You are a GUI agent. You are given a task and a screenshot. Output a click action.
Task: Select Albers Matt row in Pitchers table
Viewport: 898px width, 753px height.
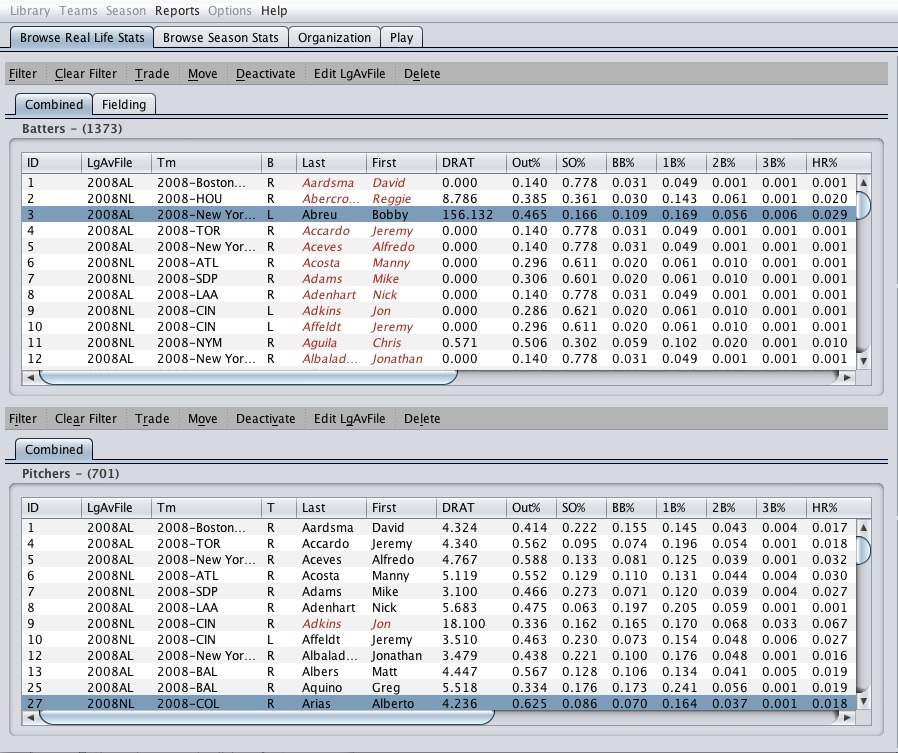[x=439, y=672]
